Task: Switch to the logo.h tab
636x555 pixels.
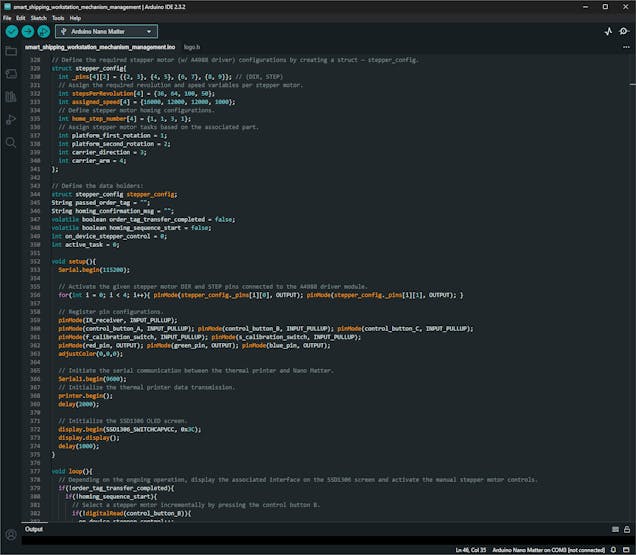Action: 191,47
